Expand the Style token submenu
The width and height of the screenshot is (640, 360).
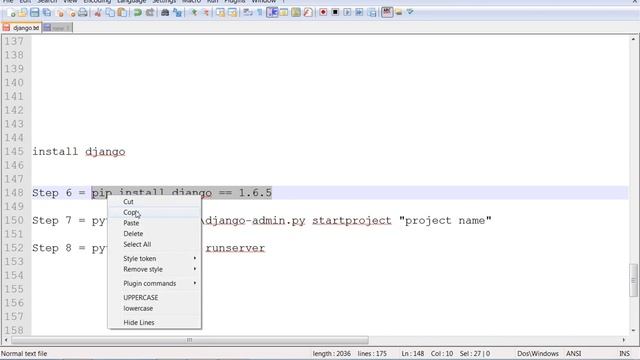pos(154,258)
